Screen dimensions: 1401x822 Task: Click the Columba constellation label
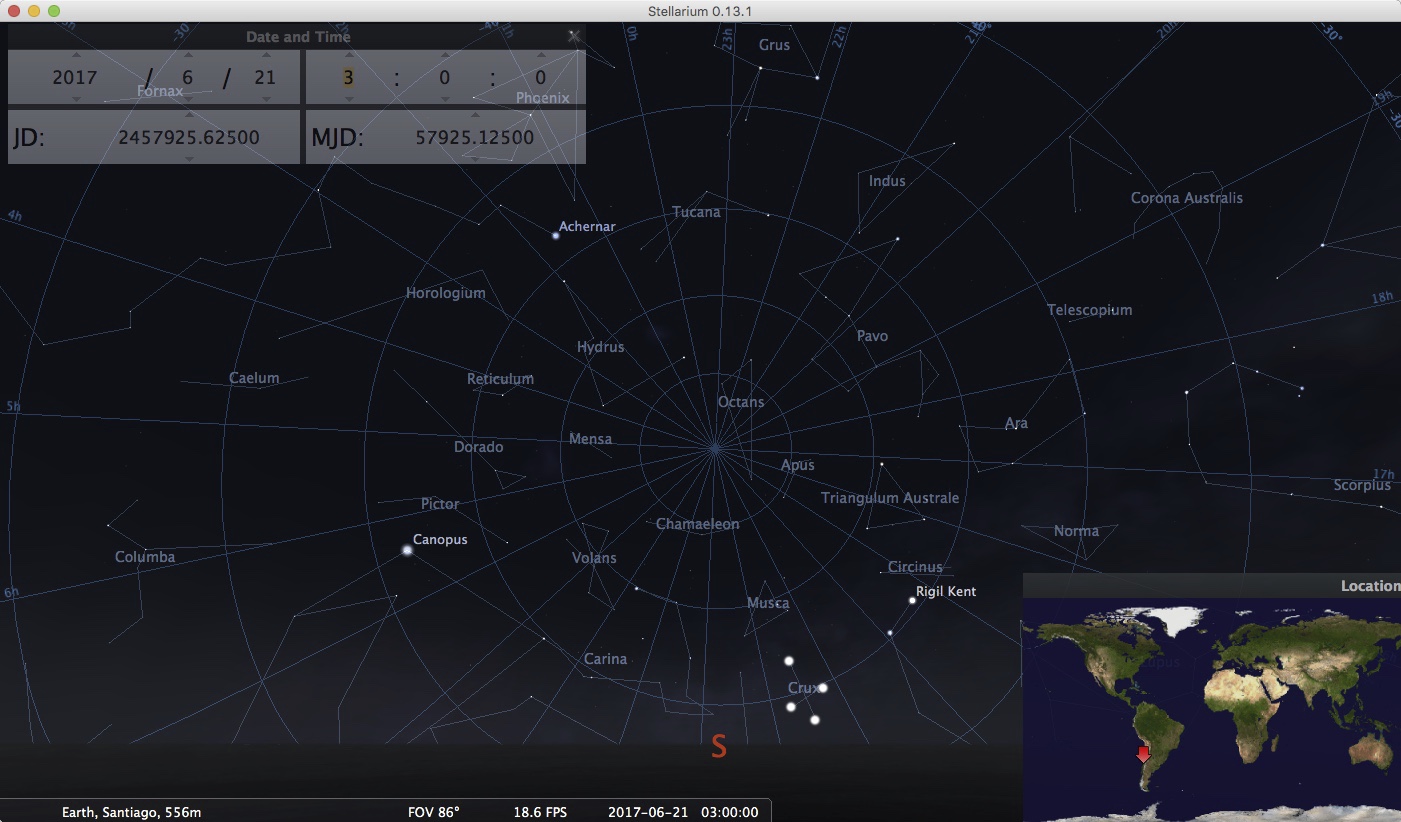pos(145,557)
